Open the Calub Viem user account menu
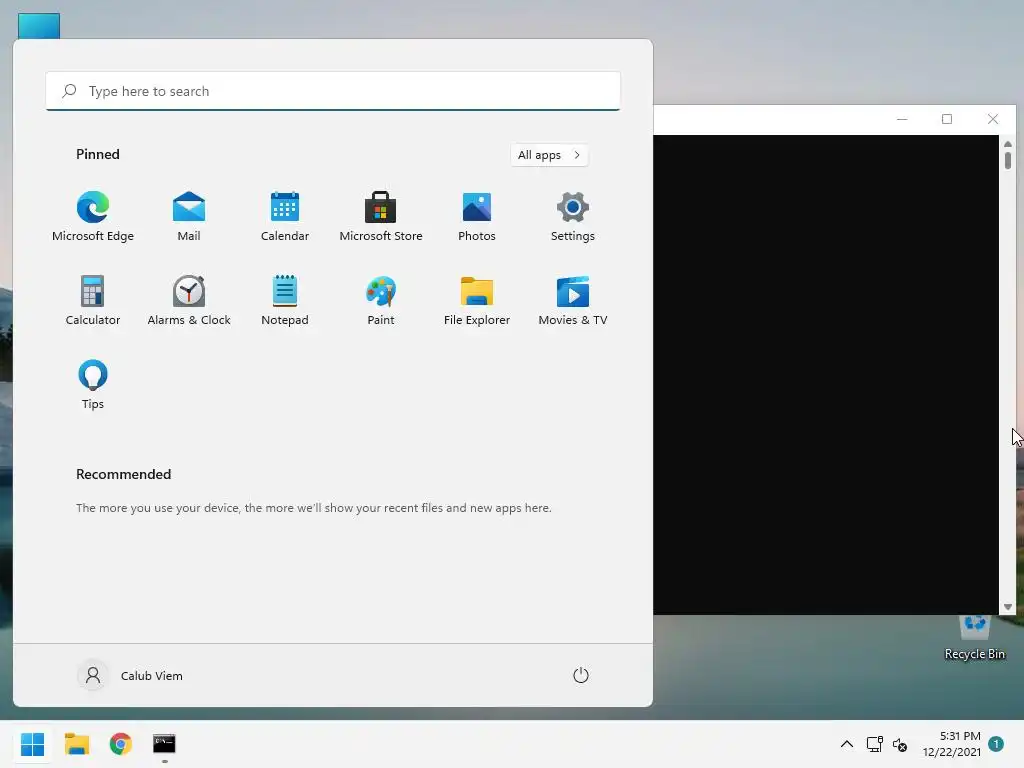The height and width of the screenshot is (768, 1024). pos(131,675)
